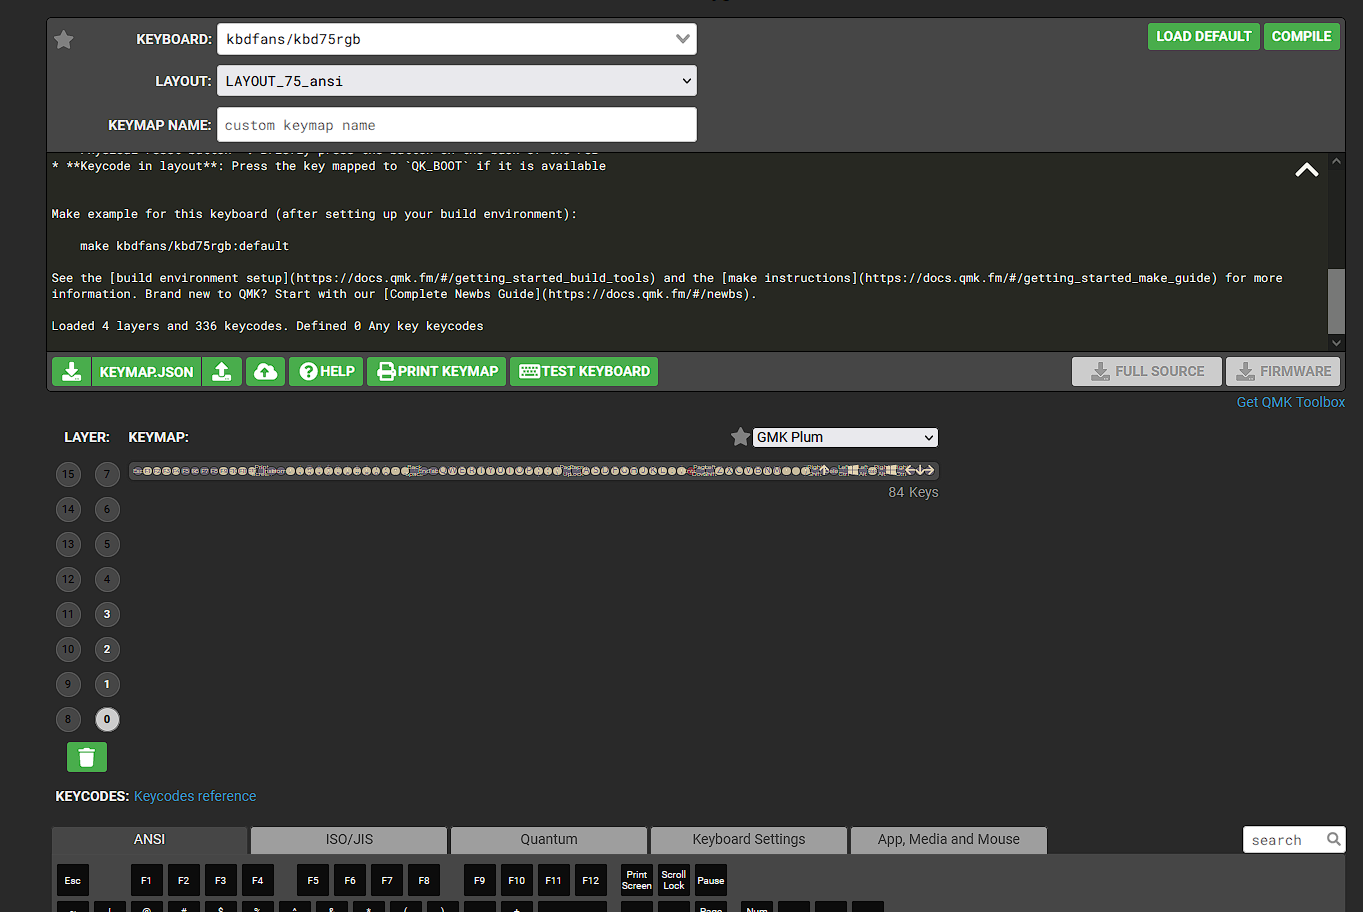This screenshot has width=1363, height=912.
Task: Toggle the keyboard favorite star
Action: tap(62, 40)
